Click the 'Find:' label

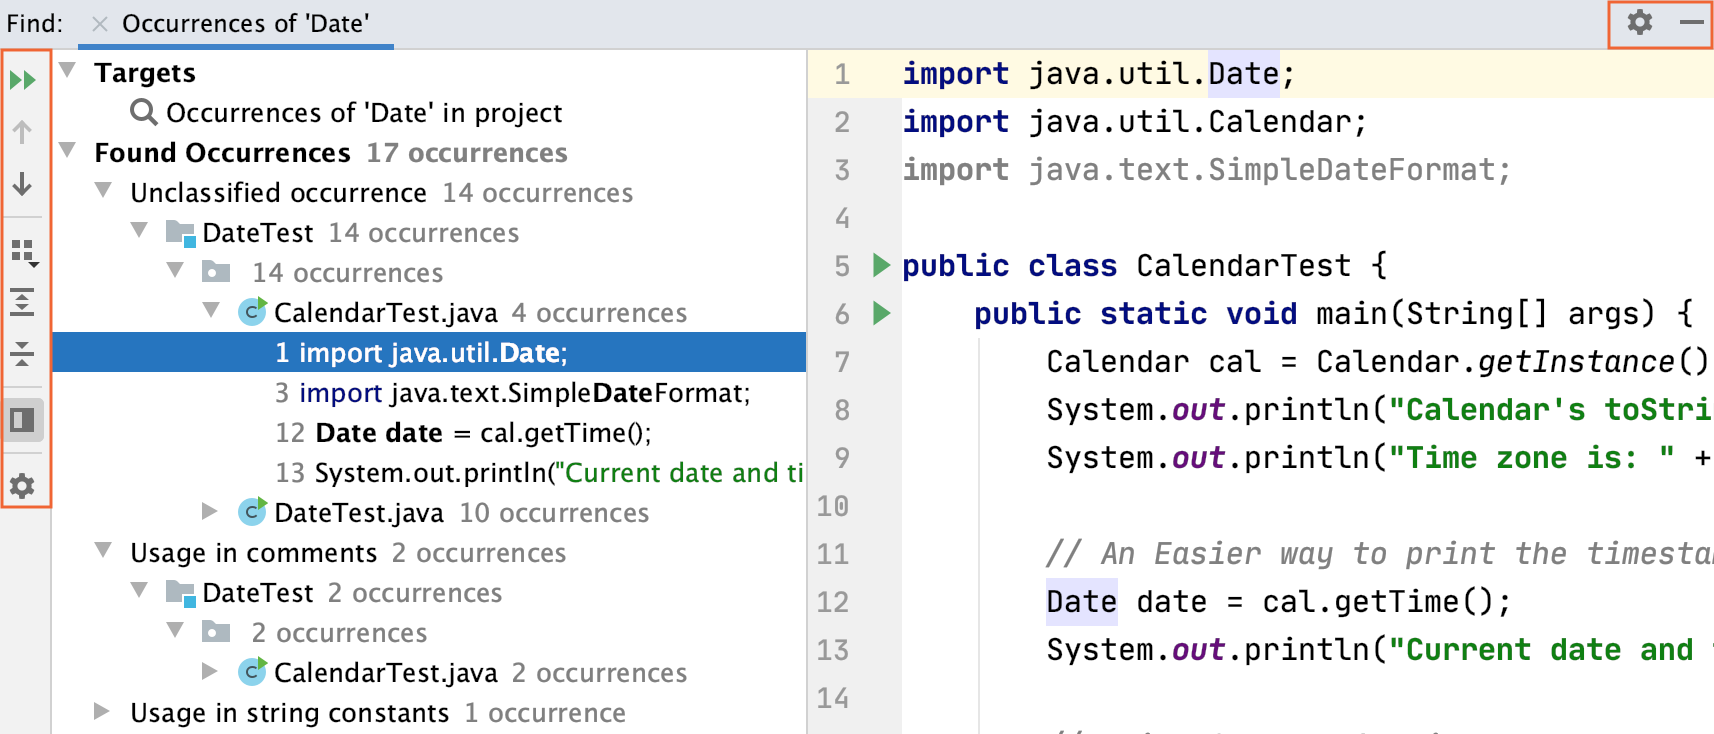35,23
